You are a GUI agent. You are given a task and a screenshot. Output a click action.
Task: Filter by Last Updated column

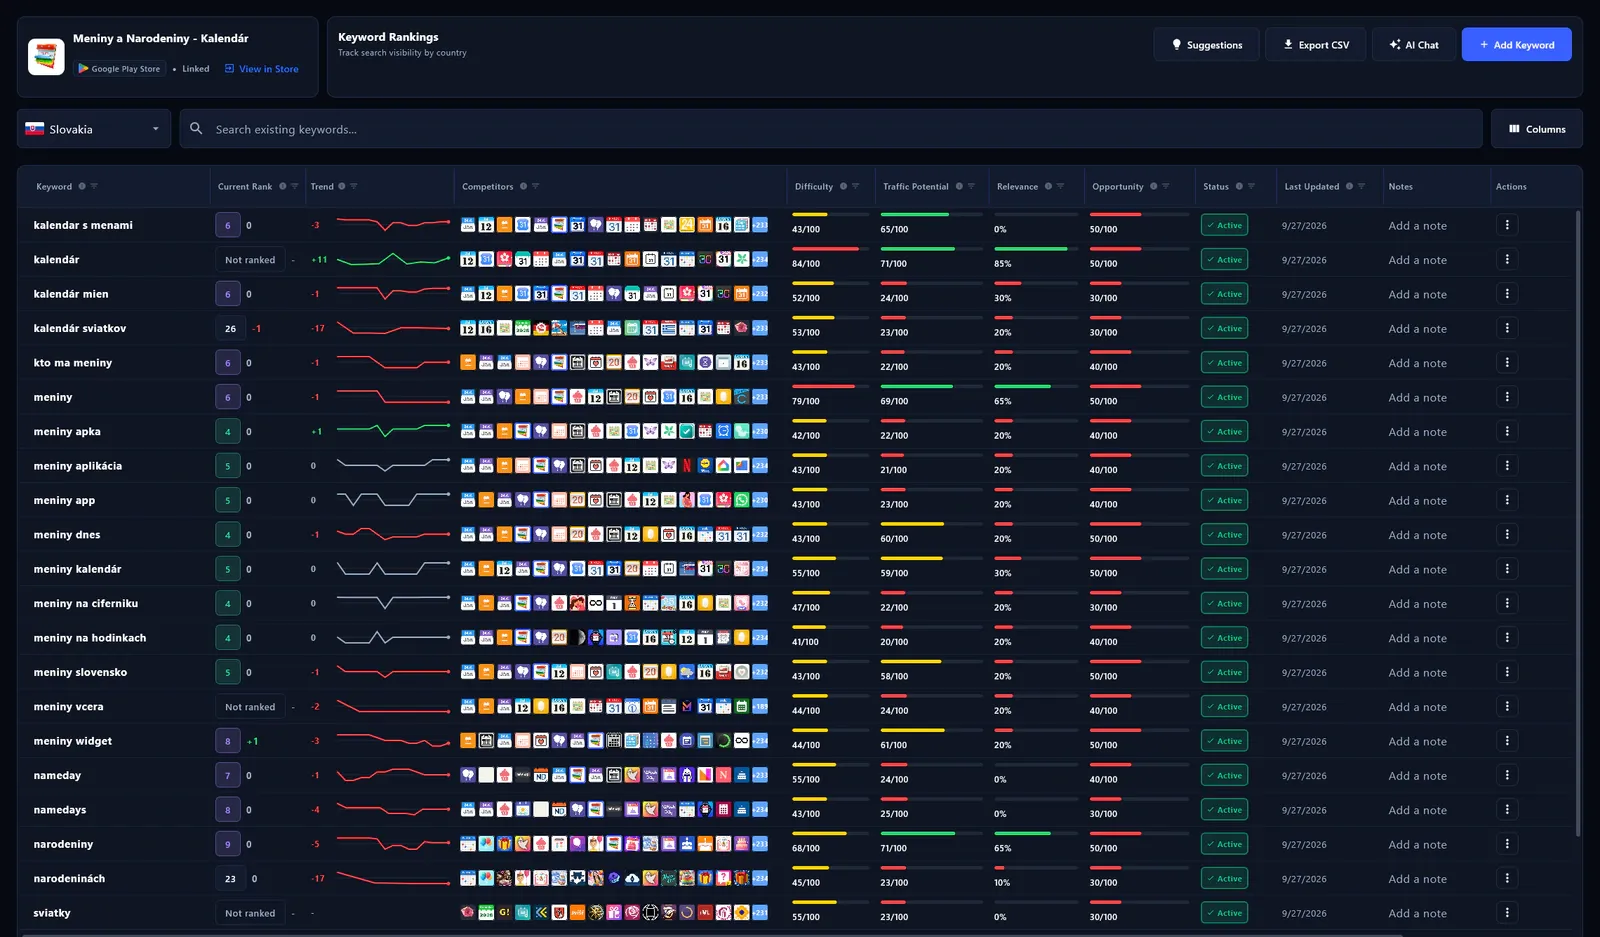point(1361,187)
